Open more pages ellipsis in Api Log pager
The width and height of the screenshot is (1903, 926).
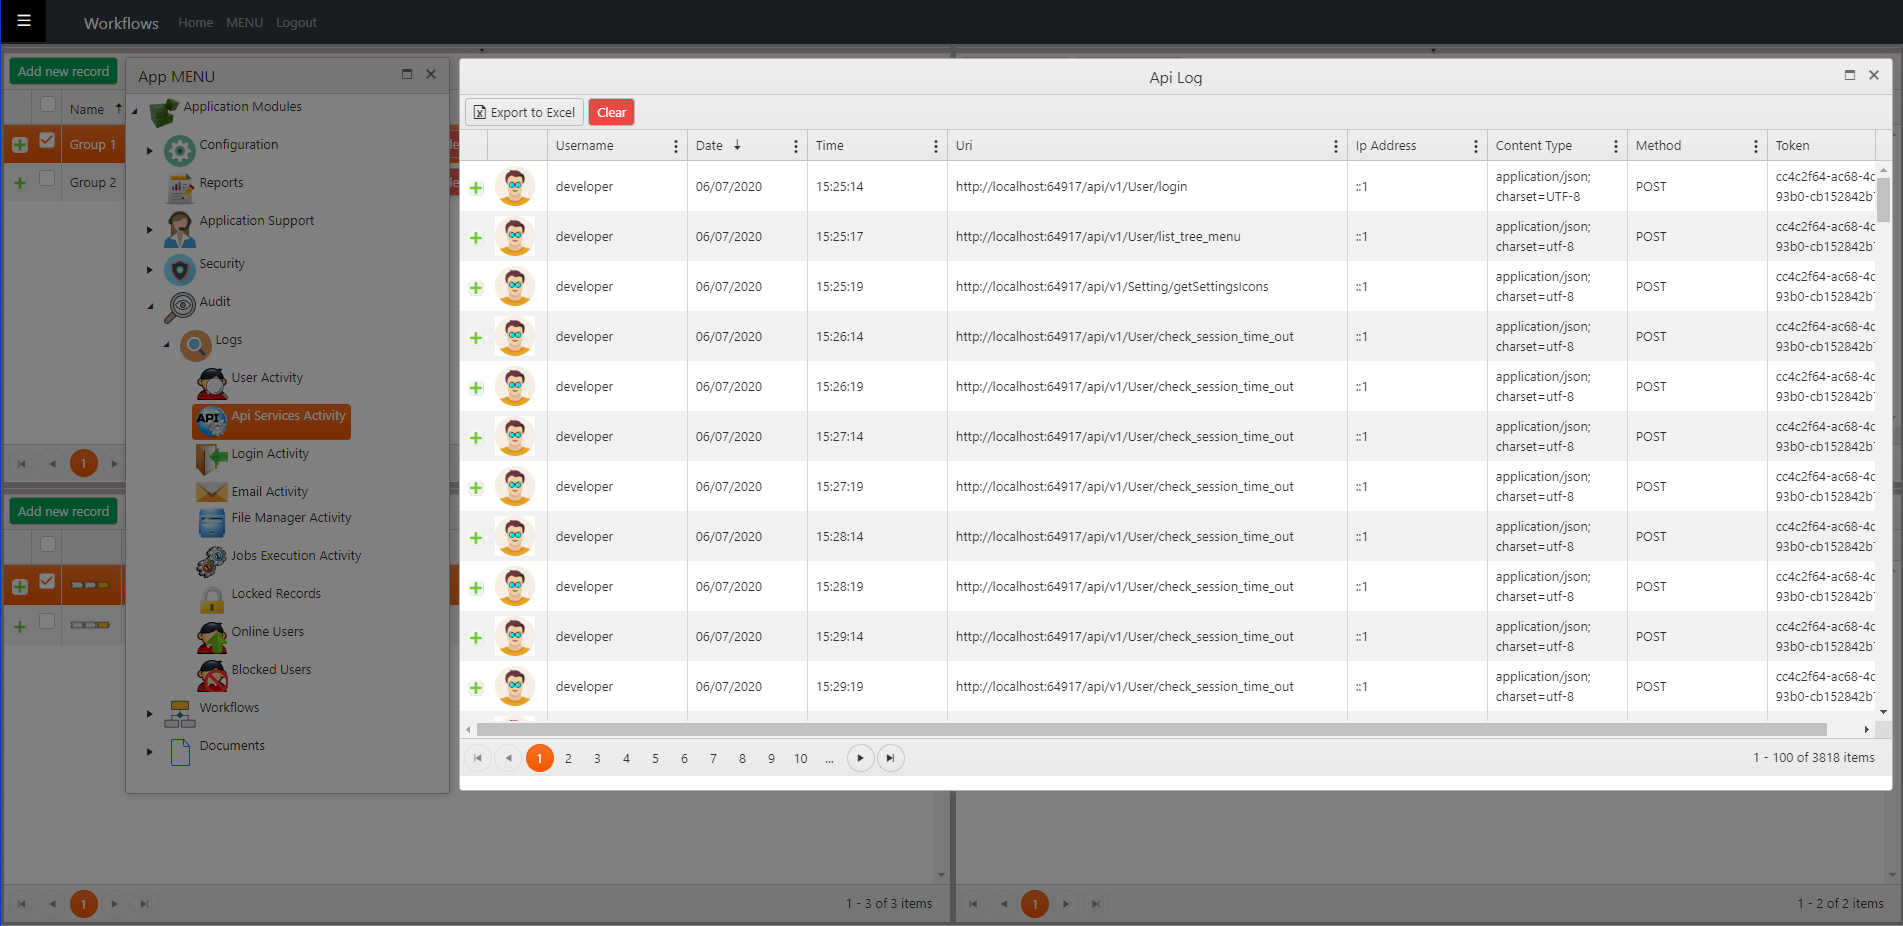[x=830, y=759]
